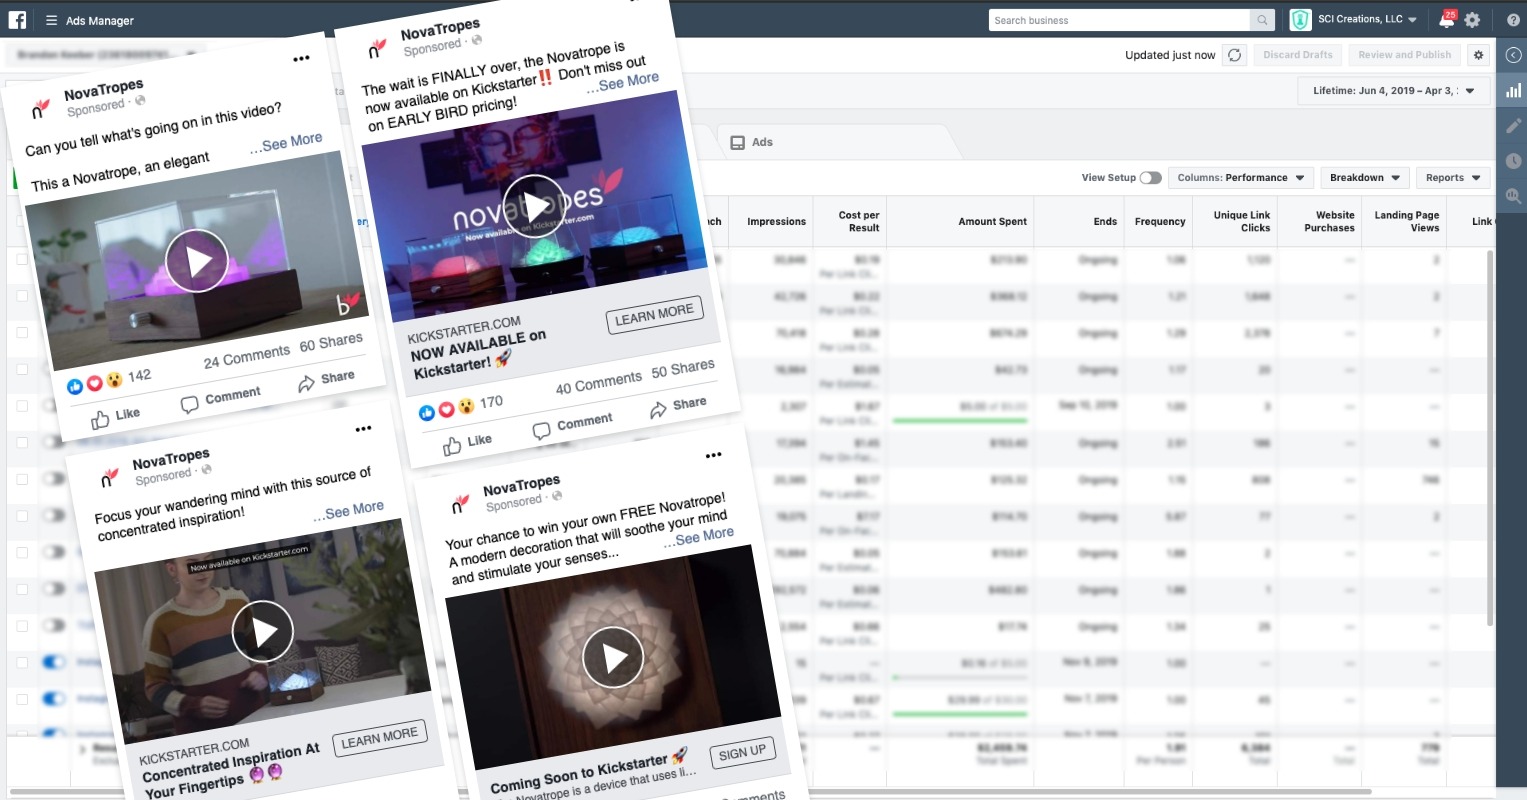Image resolution: width=1527 pixels, height=800 pixels.
Task: Open the three-dot menu on 'Focus your wandering mind' ad
Action: pyautogui.click(x=363, y=429)
